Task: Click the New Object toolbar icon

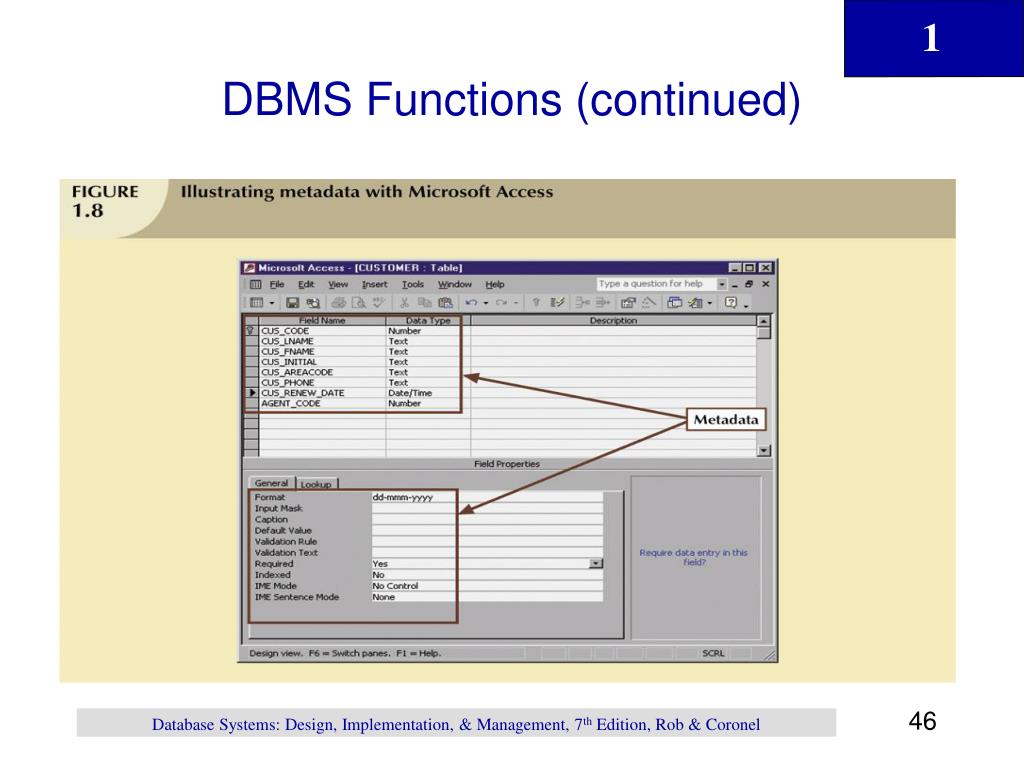Action: coord(696,303)
